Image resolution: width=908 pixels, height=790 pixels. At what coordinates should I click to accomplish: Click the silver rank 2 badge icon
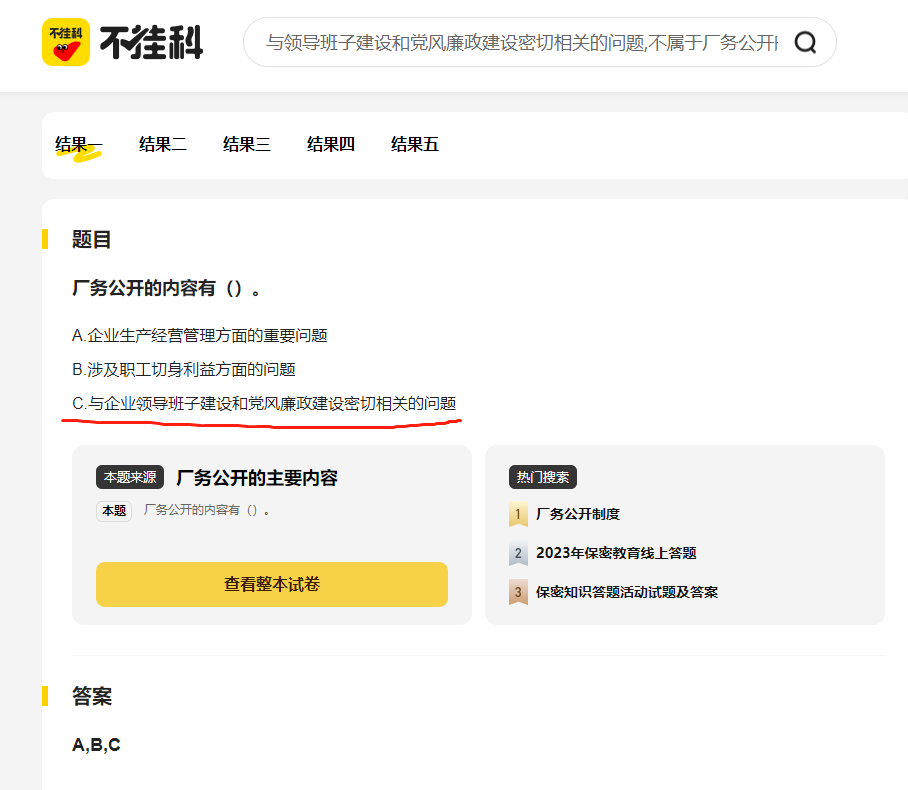tap(518, 554)
